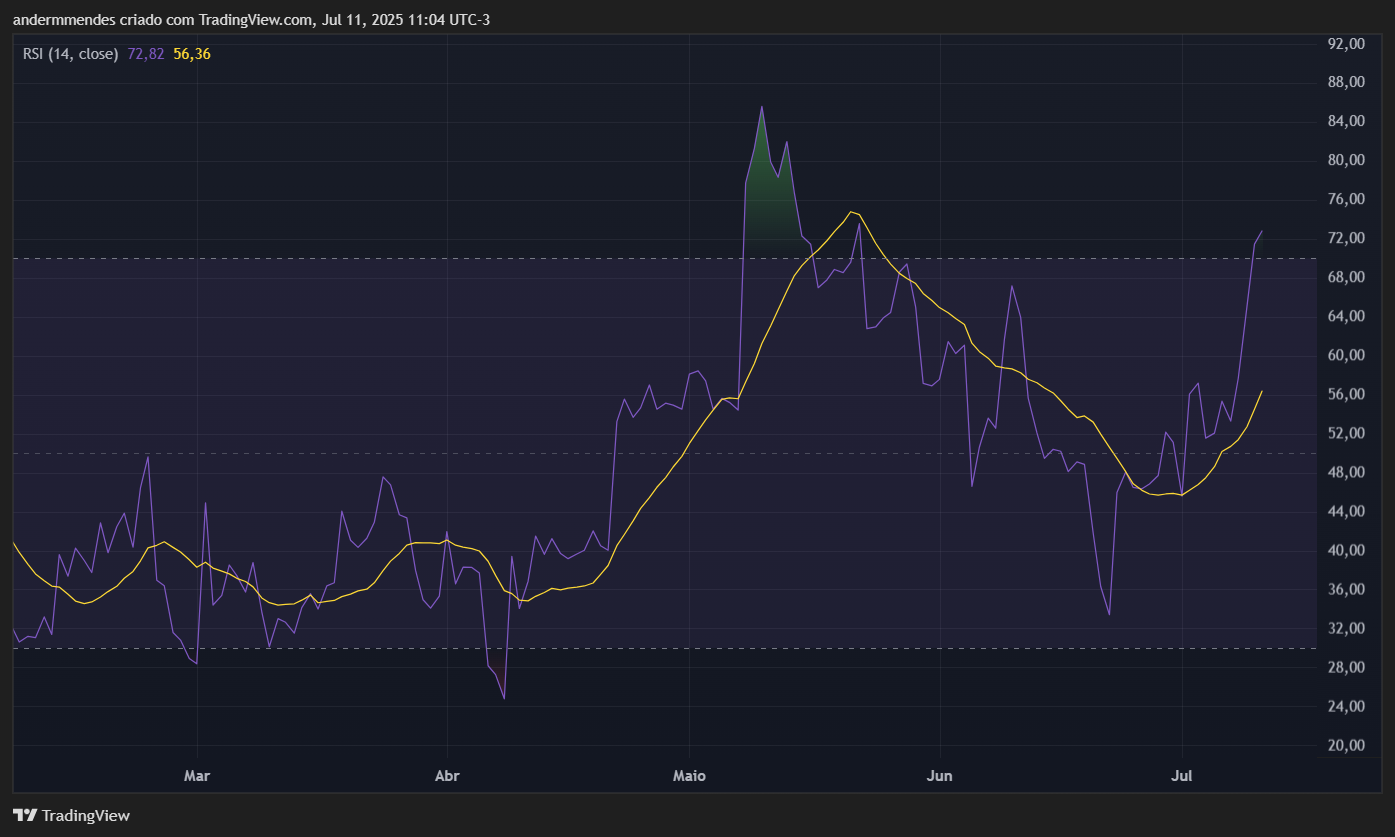The image size is (1395, 837).
Task: Click the 84,00 price scale label
Action: pyautogui.click(x=1346, y=121)
